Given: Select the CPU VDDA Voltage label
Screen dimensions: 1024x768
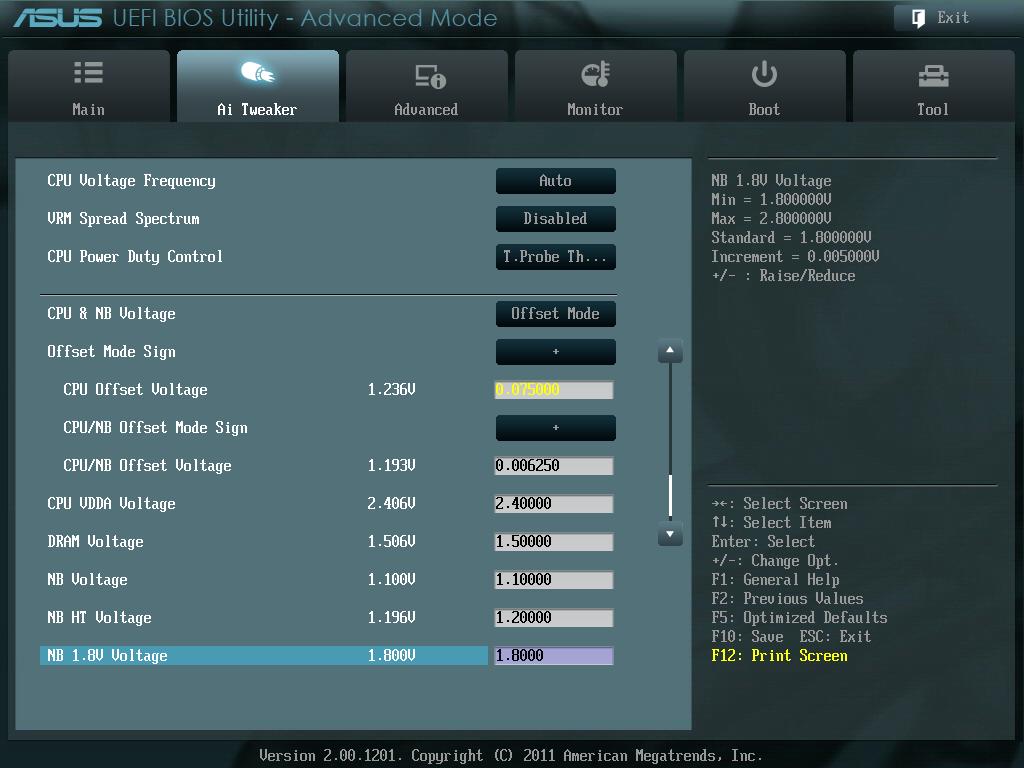Looking at the screenshot, I should click(x=112, y=504).
